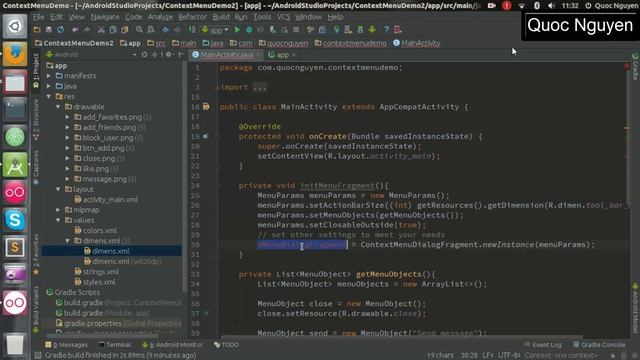The height and width of the screenshot is (360, 640).
Task: Click the Cut scissors icon
Action: pyautogui.click(x=101, y=30)
